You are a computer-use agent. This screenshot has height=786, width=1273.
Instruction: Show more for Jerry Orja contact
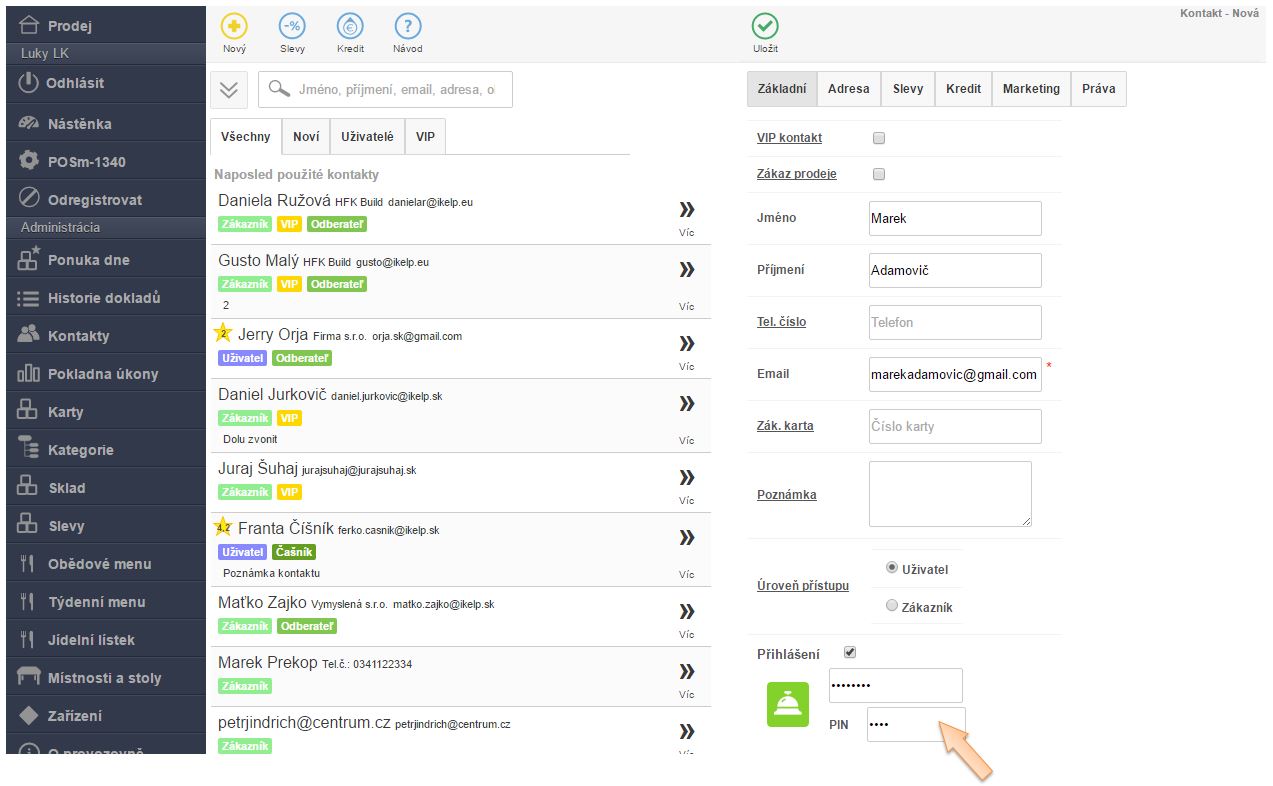686,344
